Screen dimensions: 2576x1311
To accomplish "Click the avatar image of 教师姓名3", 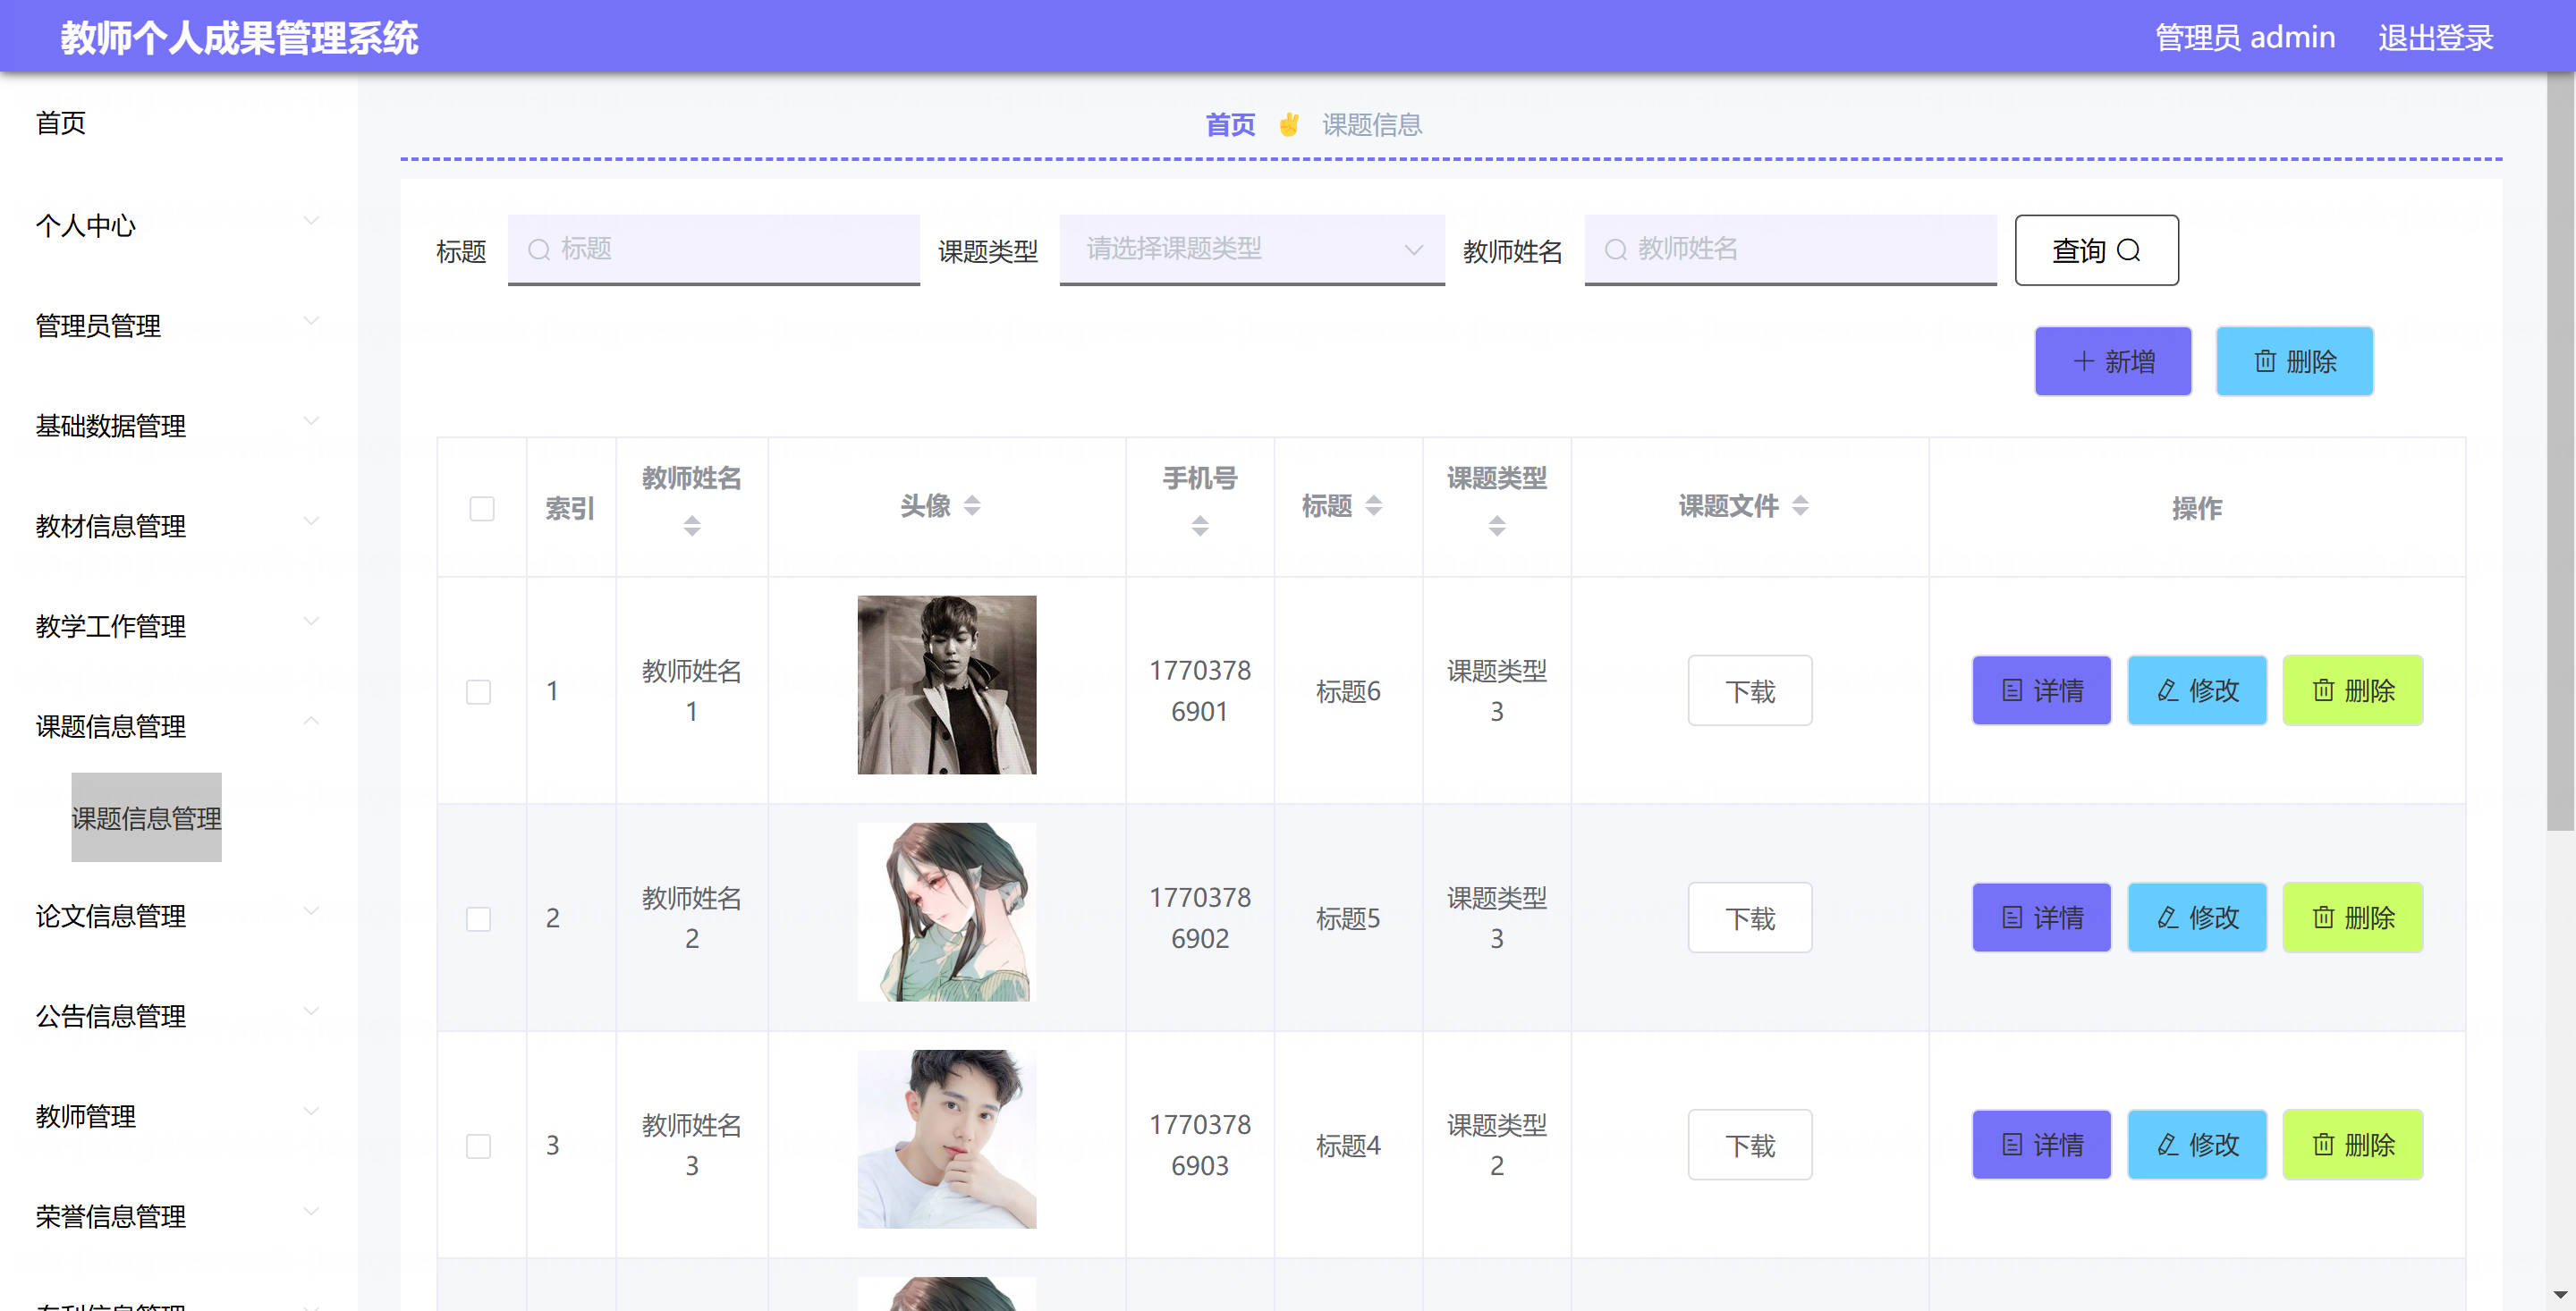I will click(947, 1139).
